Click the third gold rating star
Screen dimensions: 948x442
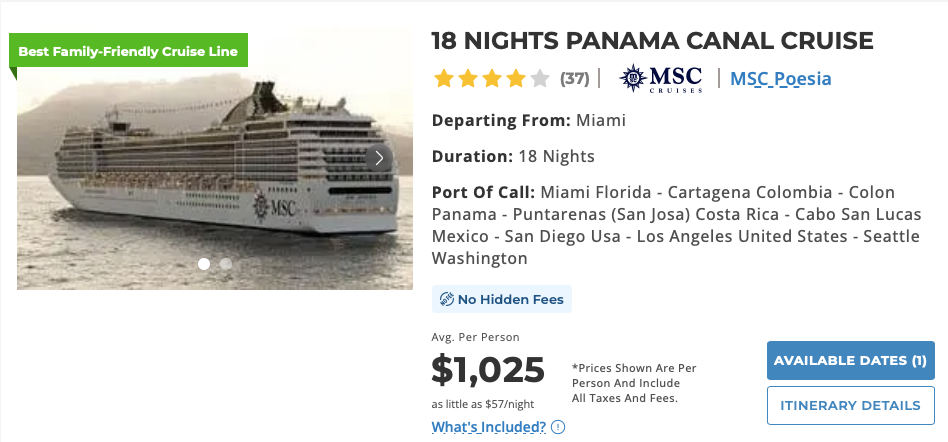[x=492, y=78]
